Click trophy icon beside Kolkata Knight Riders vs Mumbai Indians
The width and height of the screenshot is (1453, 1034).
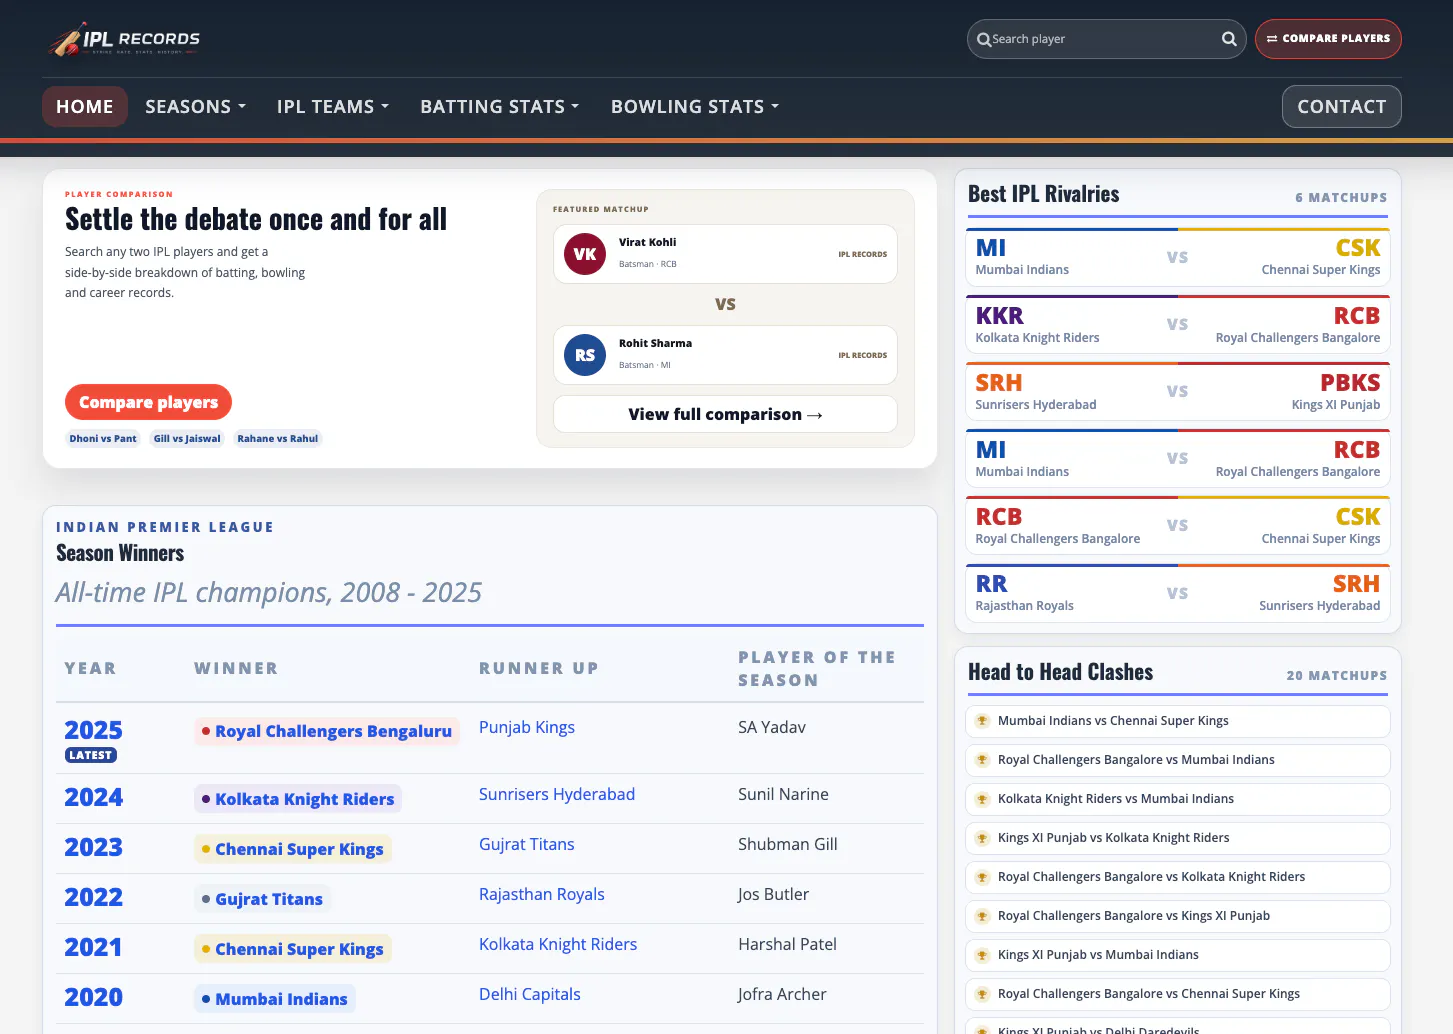982,799
